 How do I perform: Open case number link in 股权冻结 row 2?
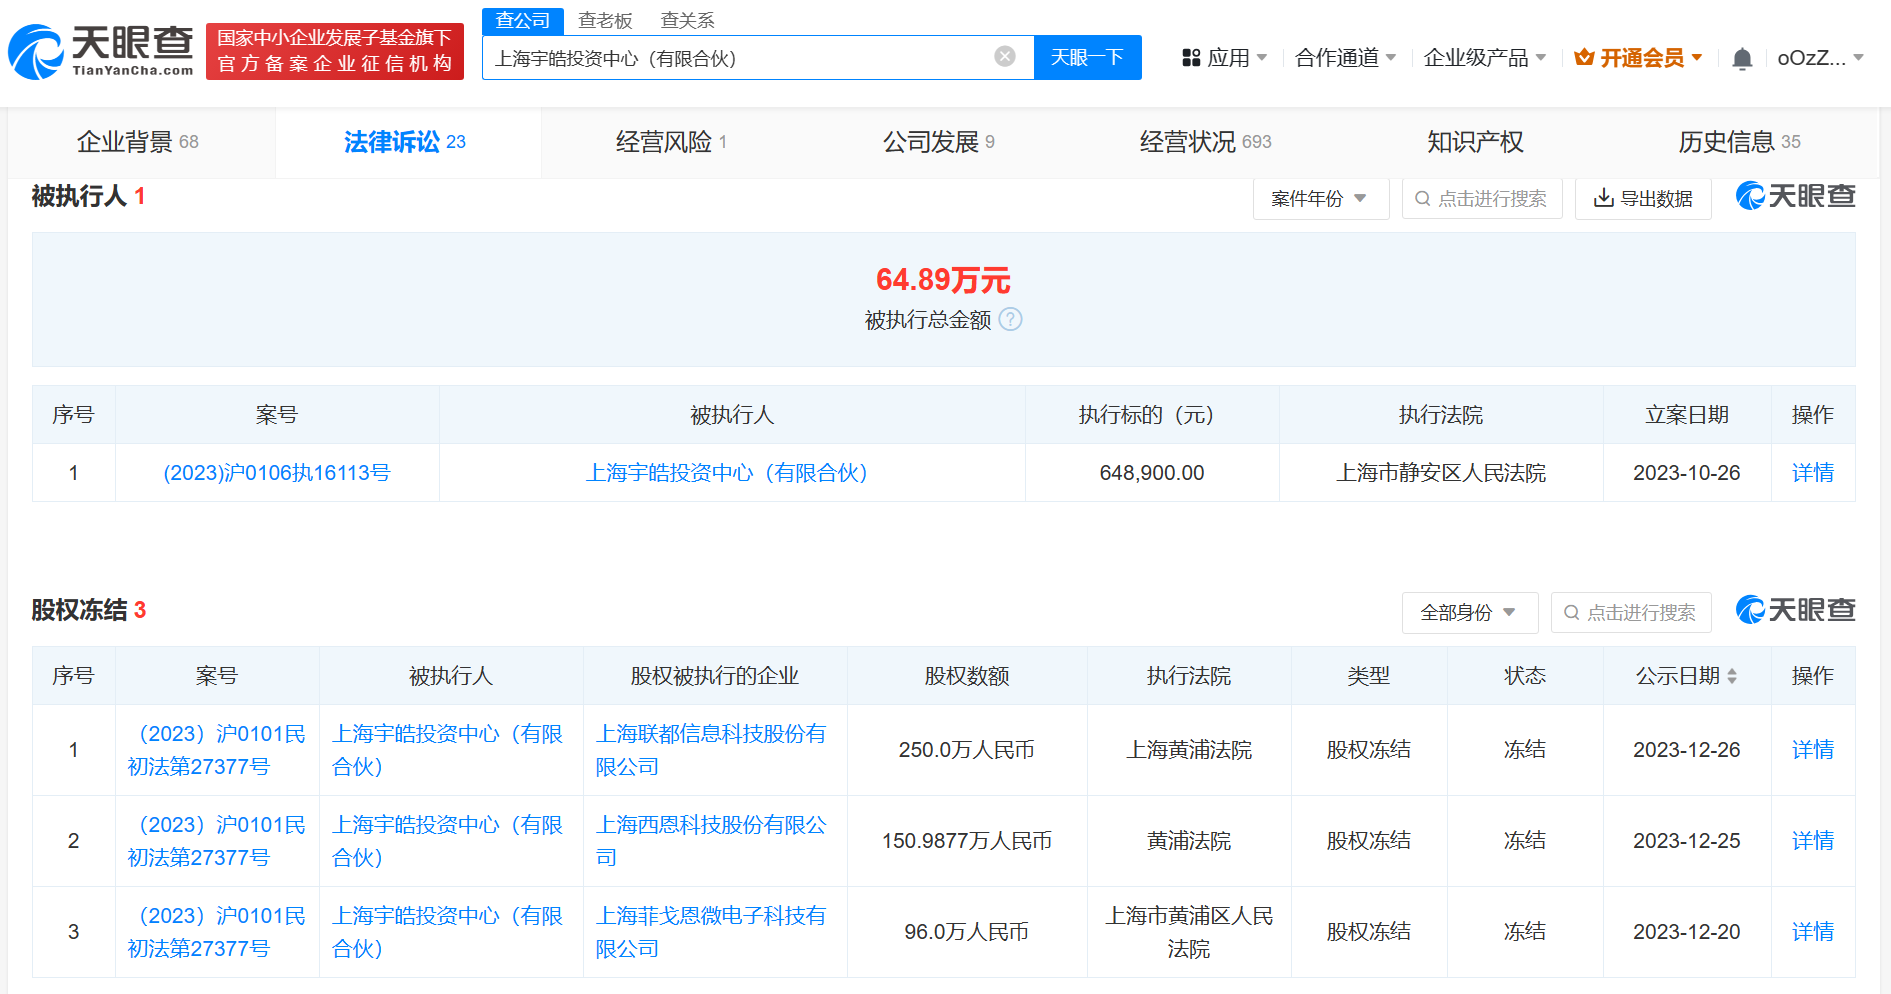[x=217, y=841]
